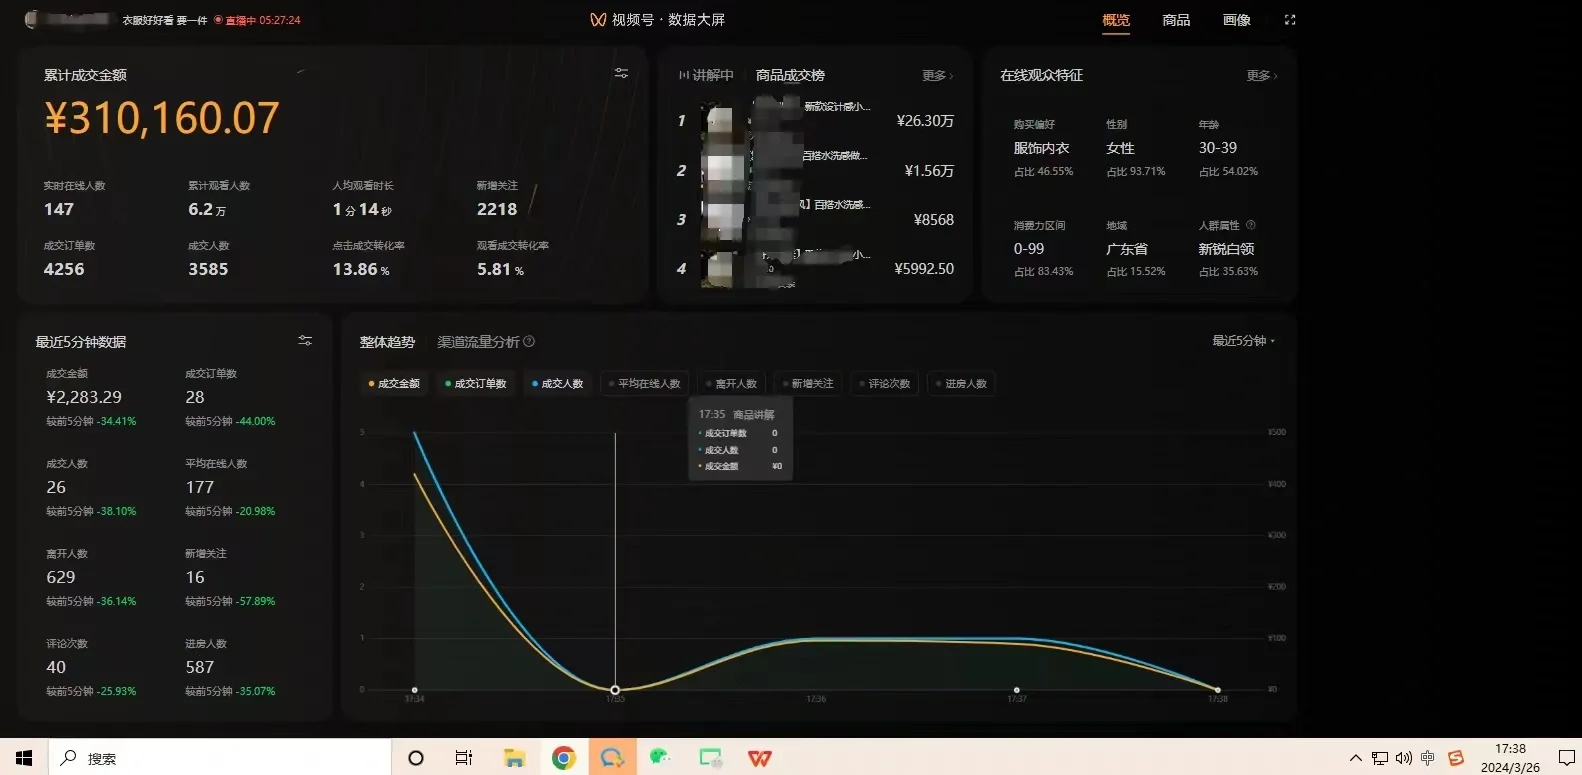Expand 更多 in 在线观众特征 panel
The image size is (1582, 775).
click(1262, 76)
